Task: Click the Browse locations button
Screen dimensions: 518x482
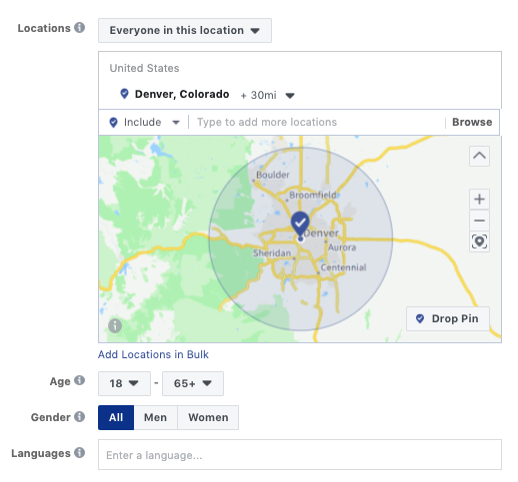Action: 472,122
